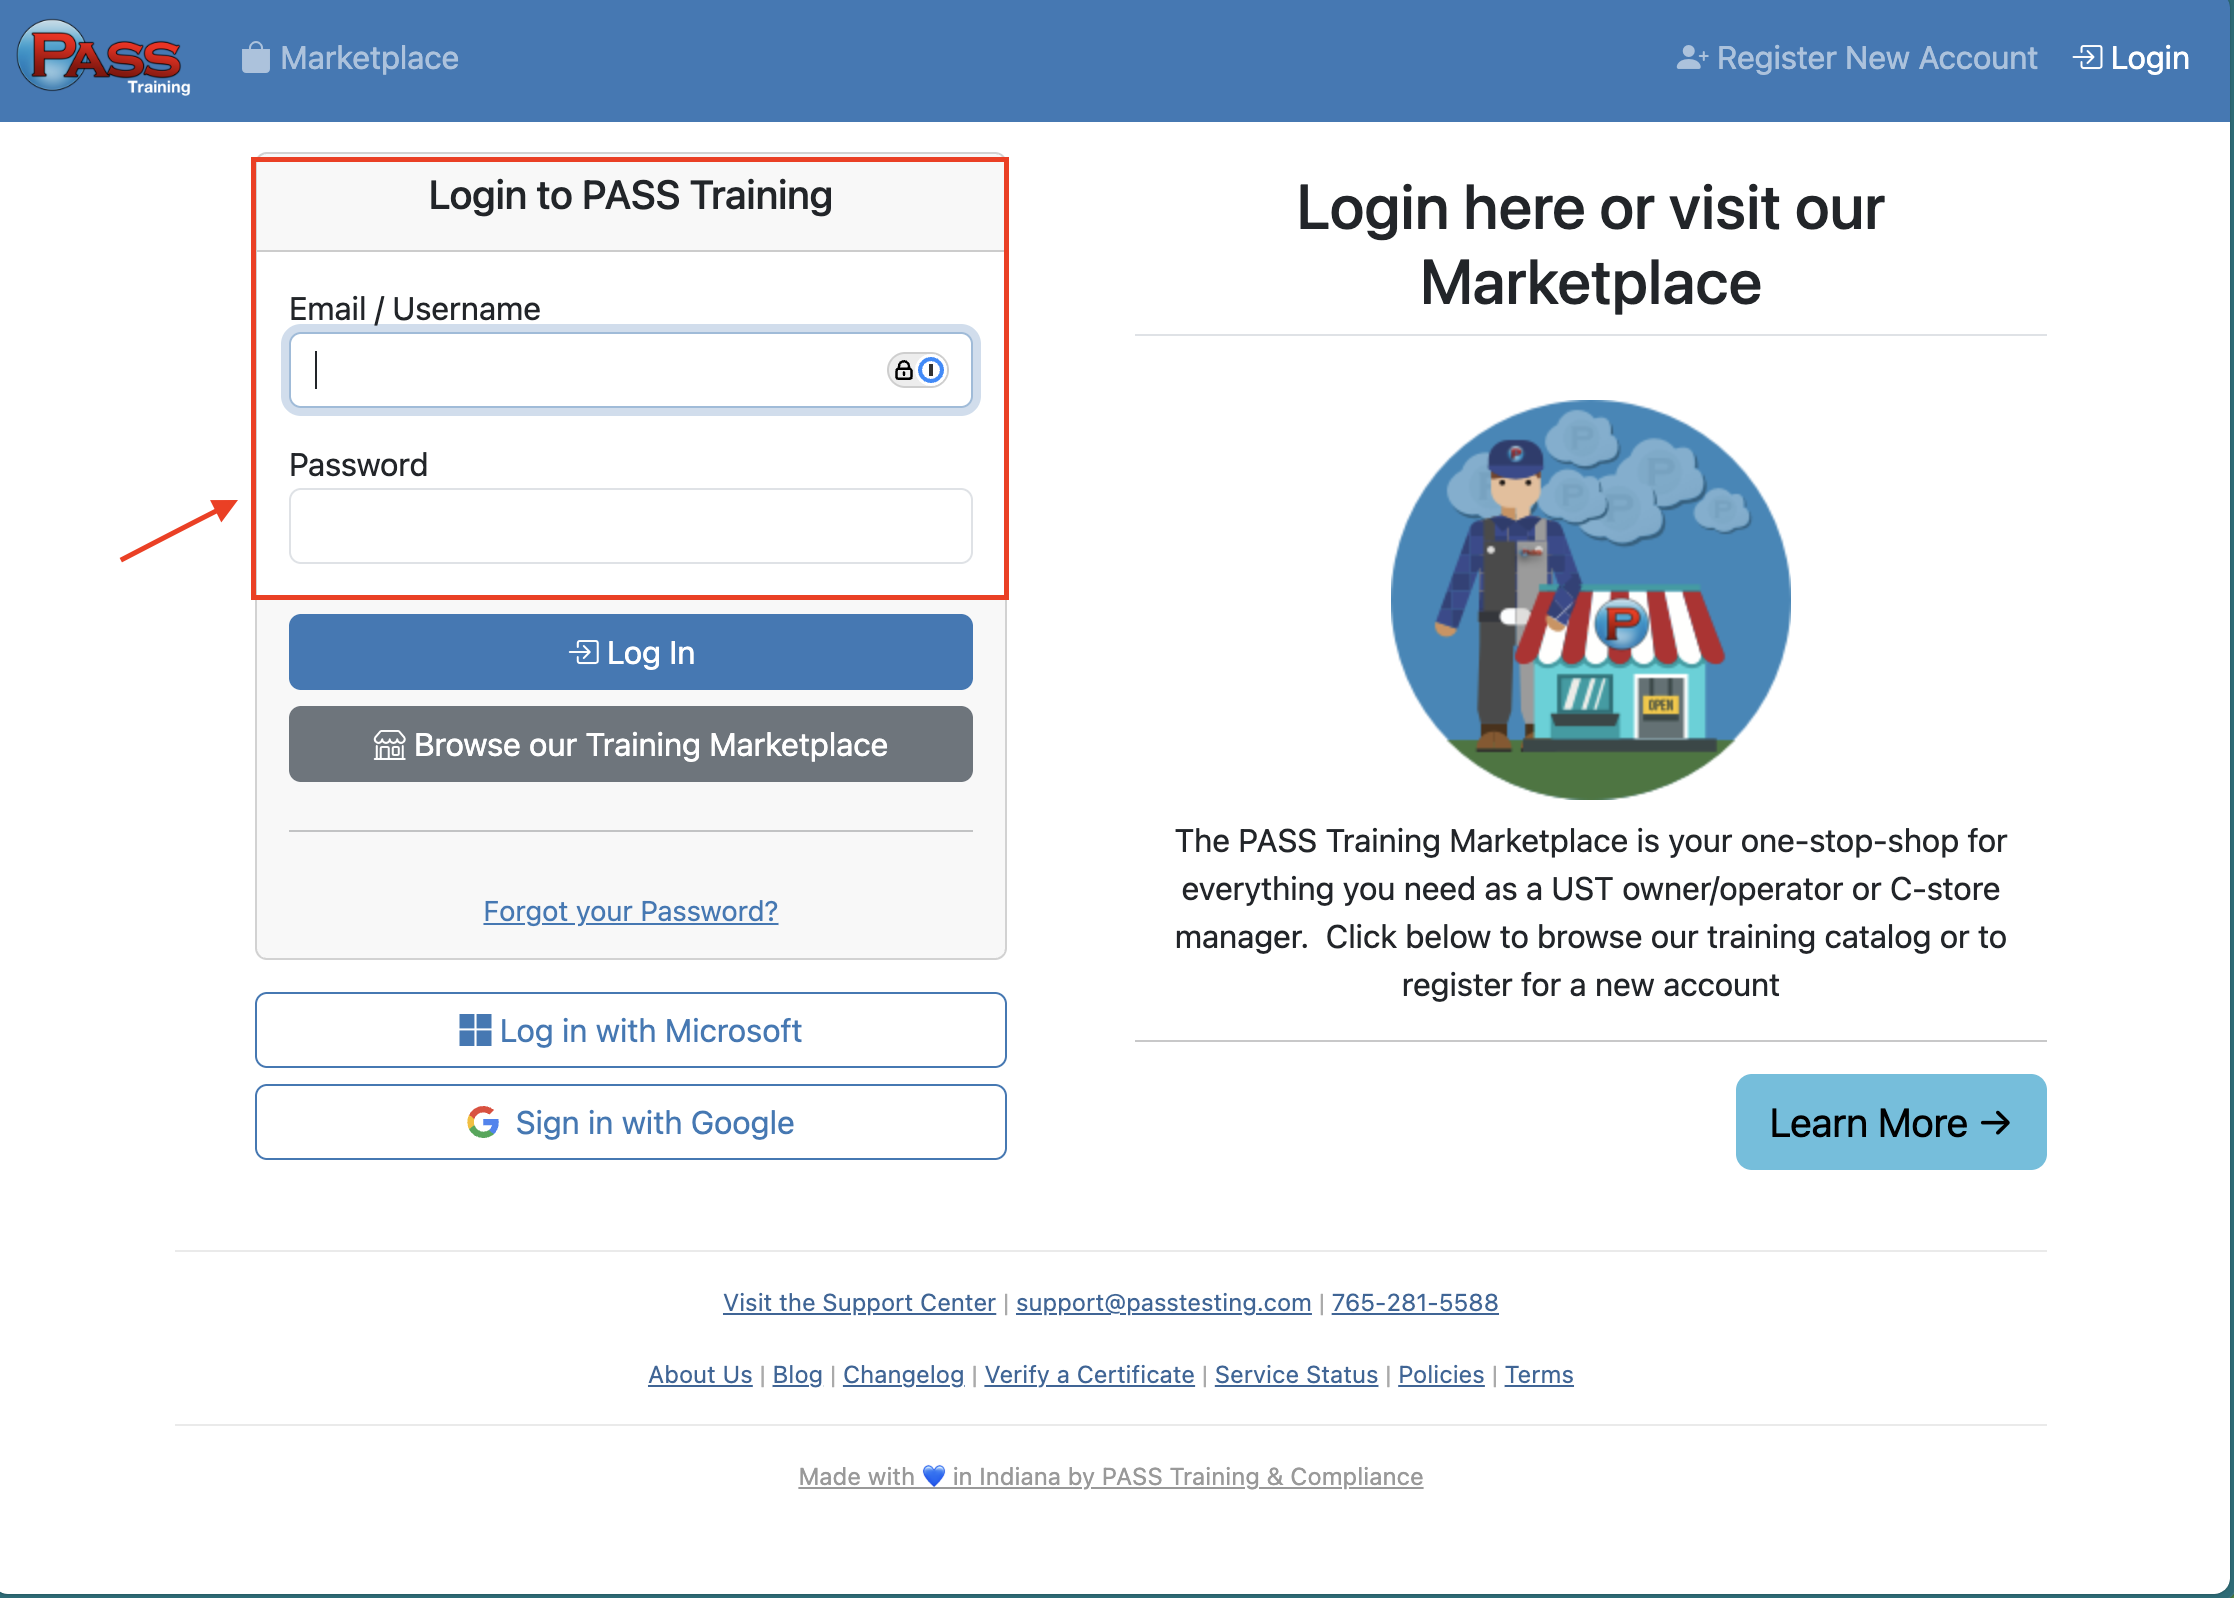Click the 765-281-5588 phone link
Viewport: 2234px width, 1598px height.
1415,1302
